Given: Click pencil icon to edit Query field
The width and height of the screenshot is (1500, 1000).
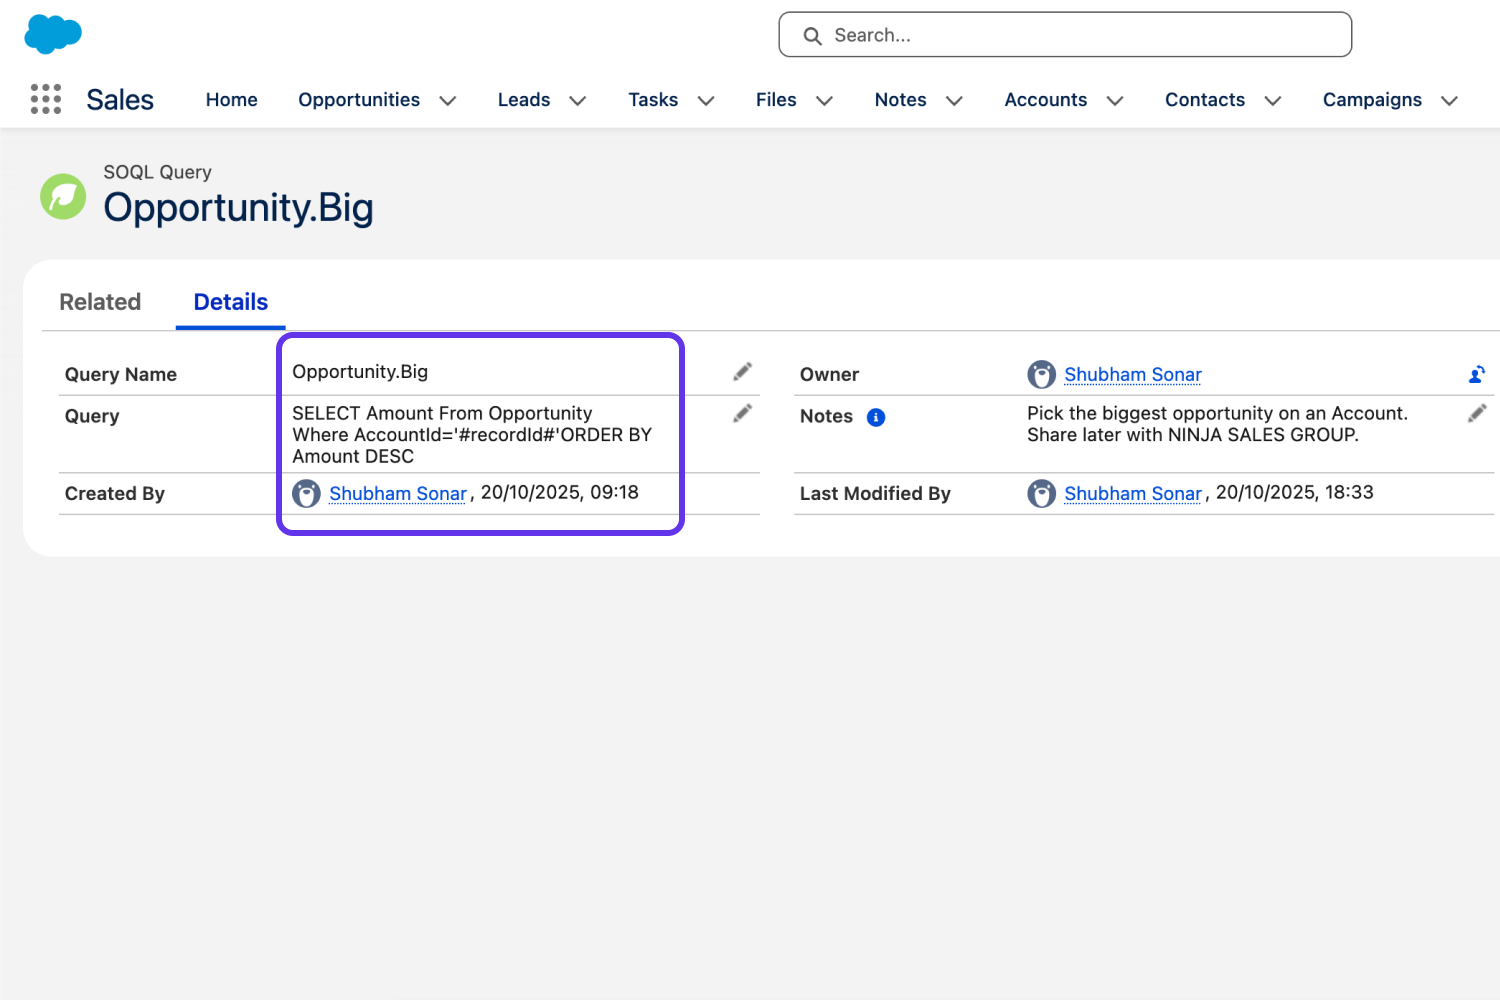Looking at the screenshot, I should (742, 414).
